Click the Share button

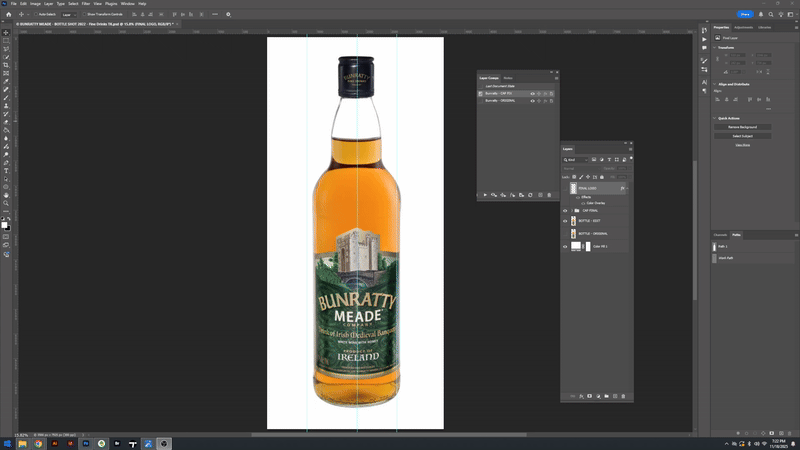pos(745,14)
